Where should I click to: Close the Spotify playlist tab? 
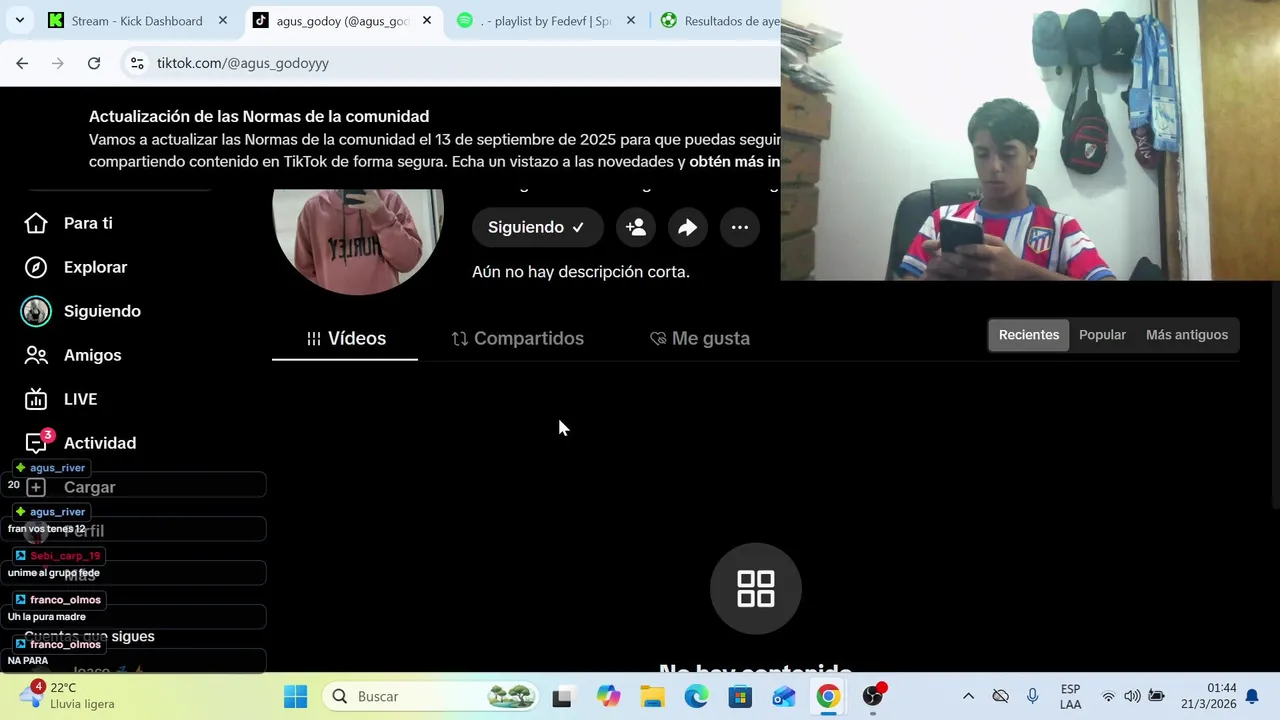(631, 20)
